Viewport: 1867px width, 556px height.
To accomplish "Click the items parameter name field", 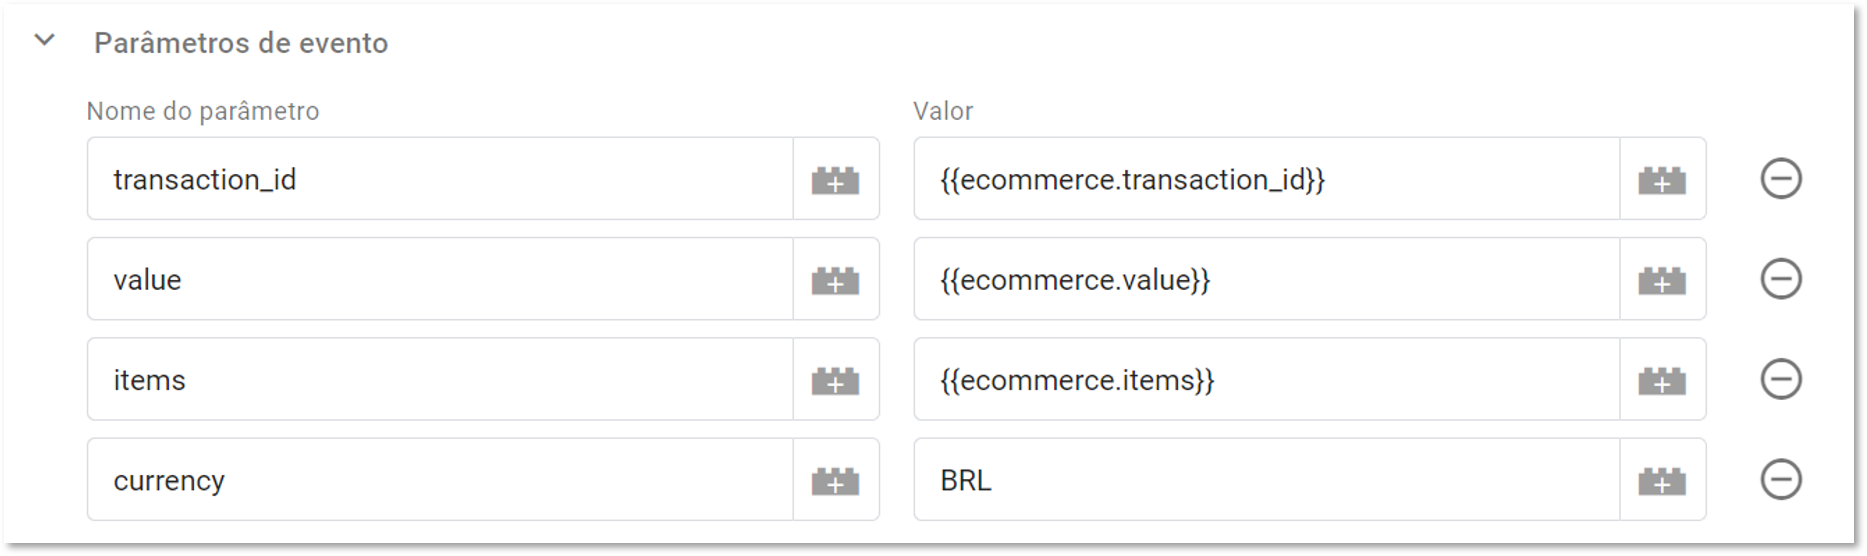I will [440, 379].
